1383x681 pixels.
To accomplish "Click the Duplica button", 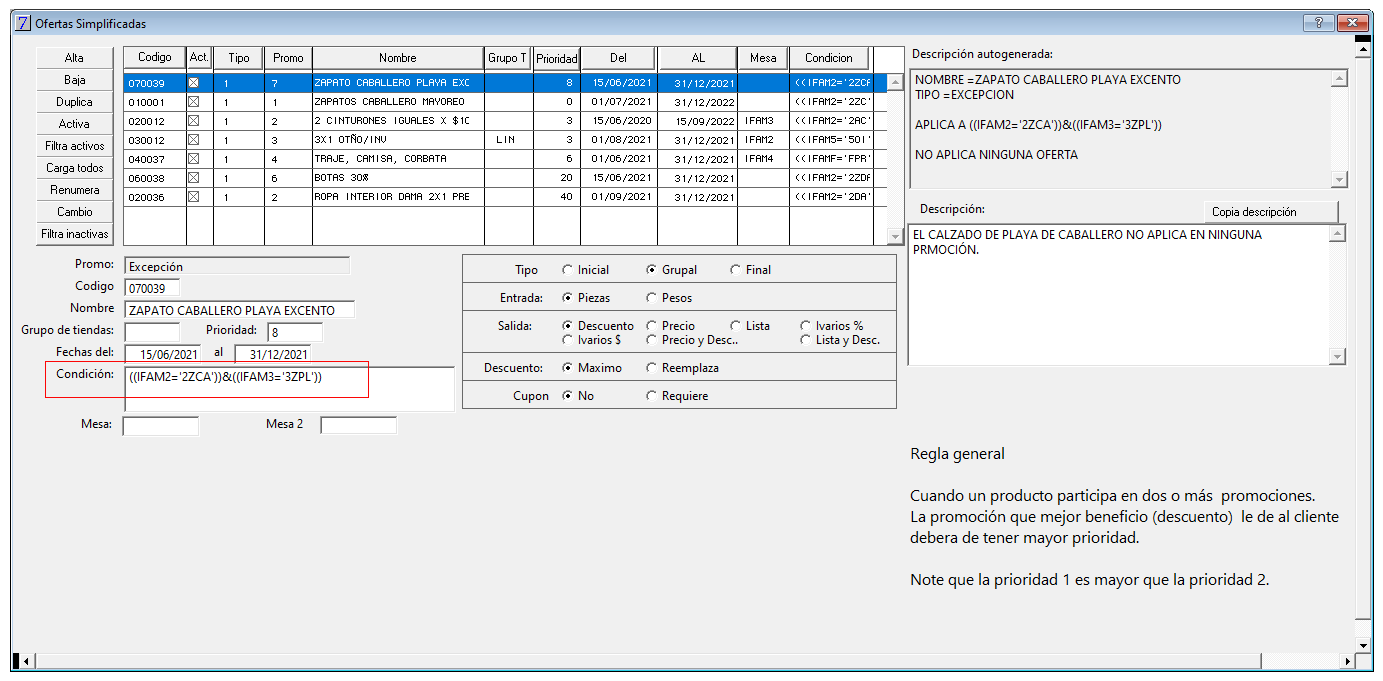I will pos(74,102).
